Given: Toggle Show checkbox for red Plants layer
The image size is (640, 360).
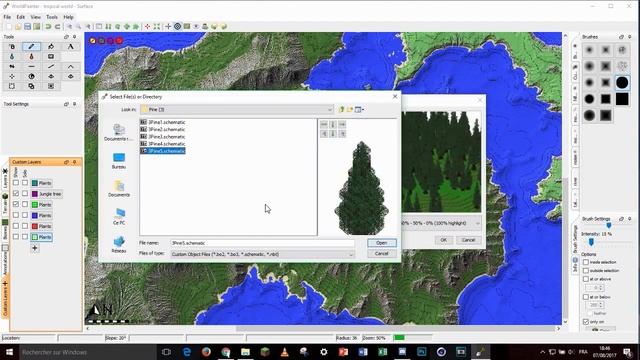Looking at the screenshot, I should tap(16, 226).
